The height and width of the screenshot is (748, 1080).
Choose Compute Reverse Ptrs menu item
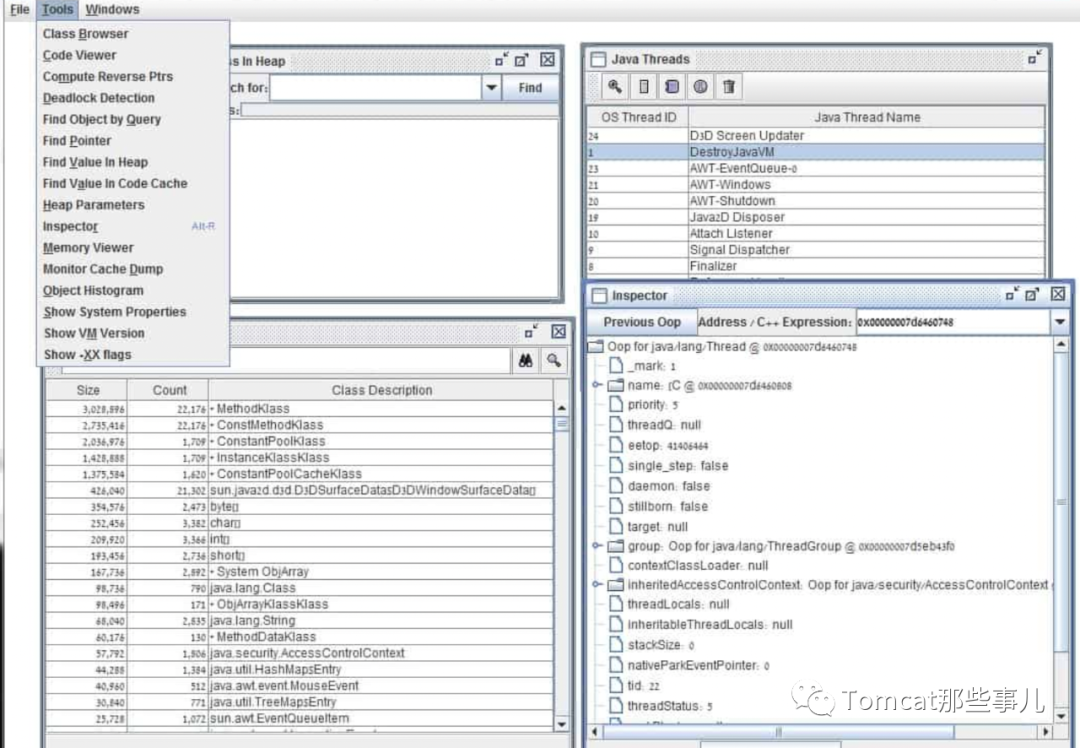click(x=107, y=76)
